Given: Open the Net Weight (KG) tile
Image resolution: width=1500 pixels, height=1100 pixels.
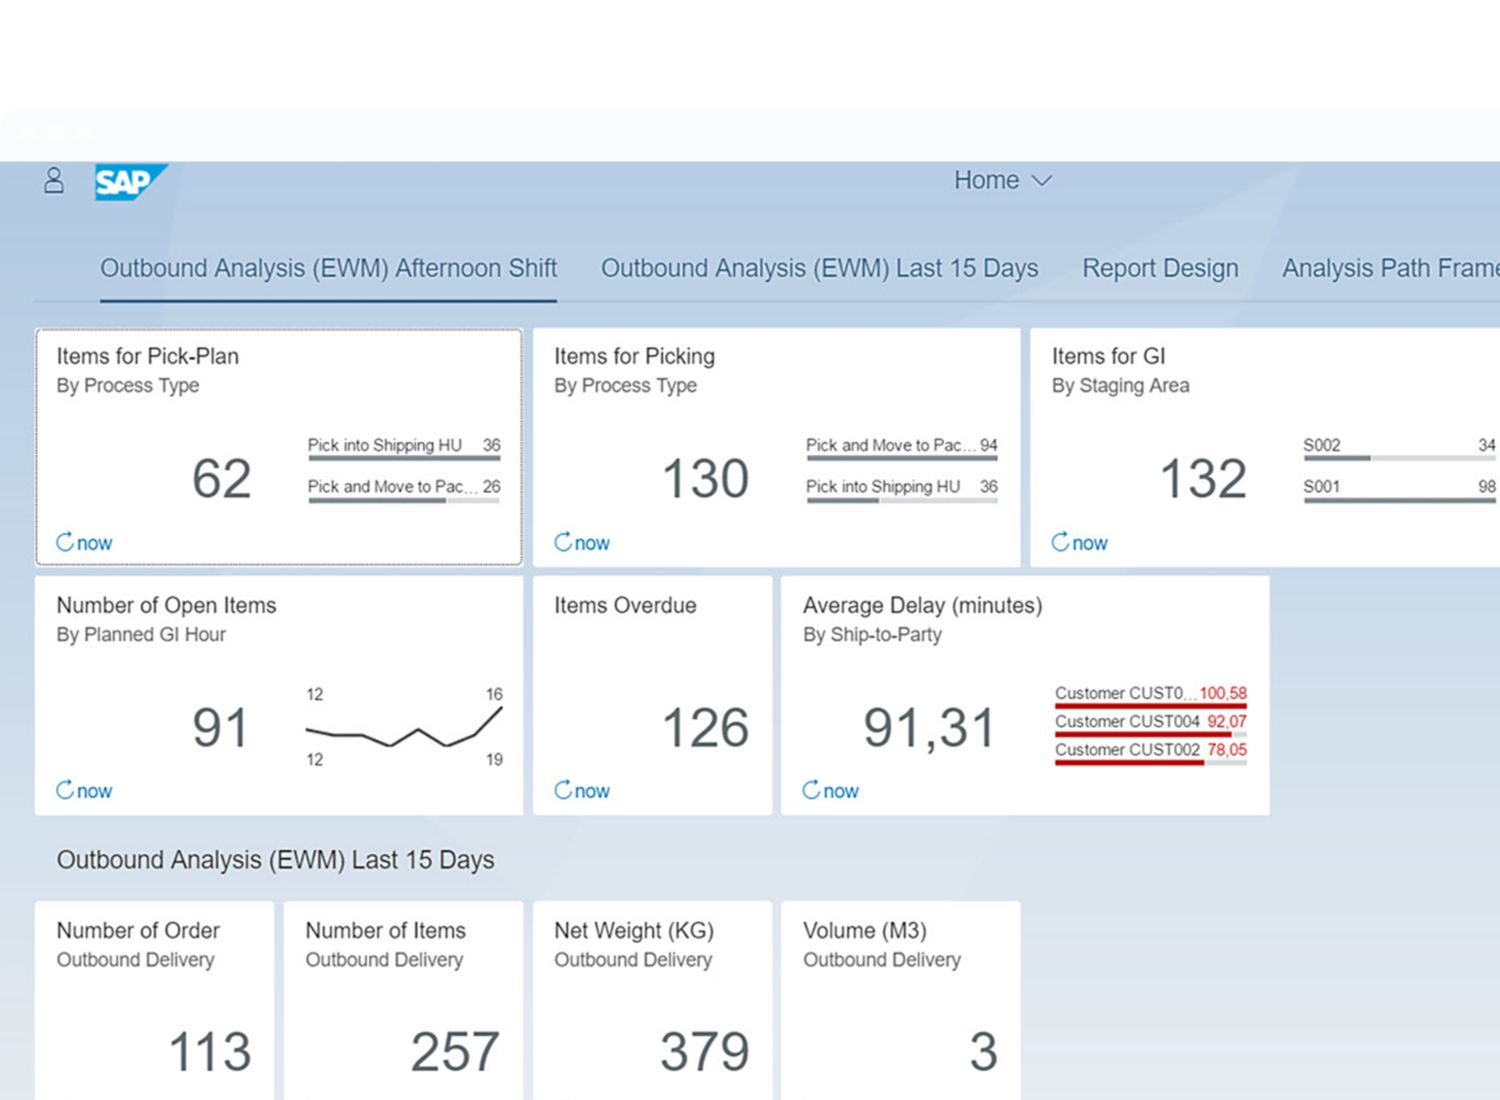Looking at the screenshot, I should click(652, 1000).
